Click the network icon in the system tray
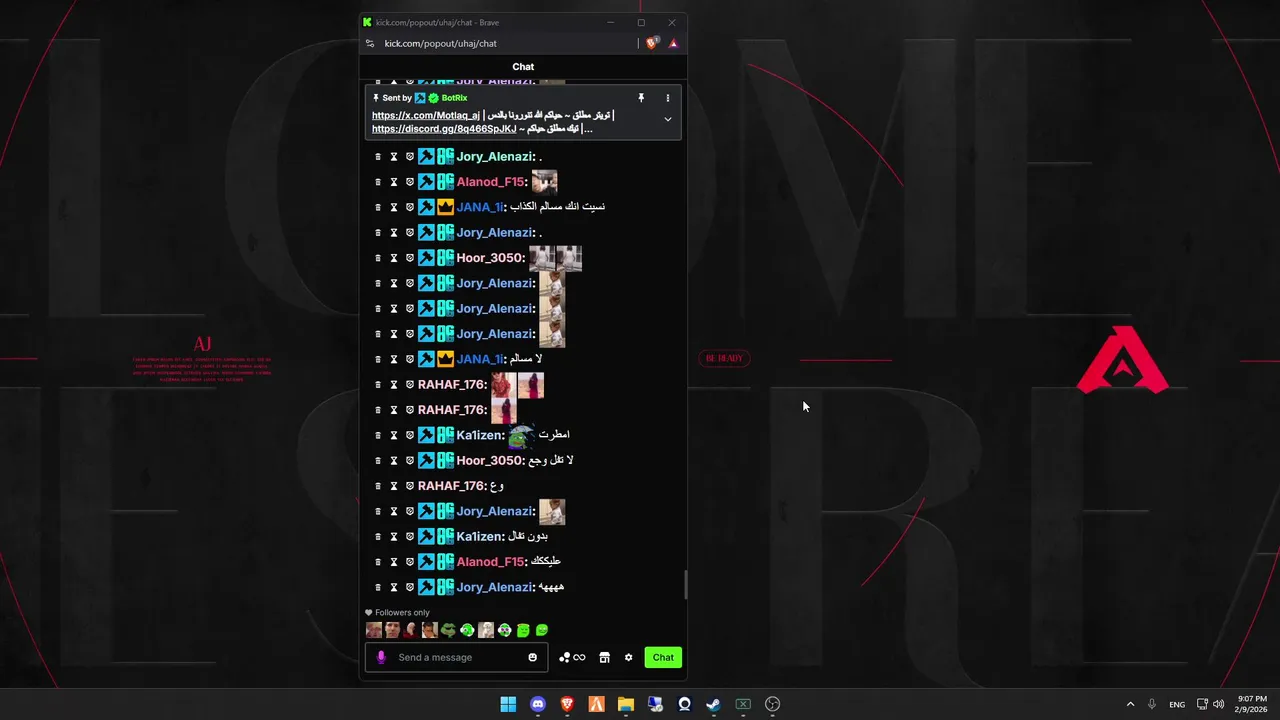 (x=1202, y=704)
